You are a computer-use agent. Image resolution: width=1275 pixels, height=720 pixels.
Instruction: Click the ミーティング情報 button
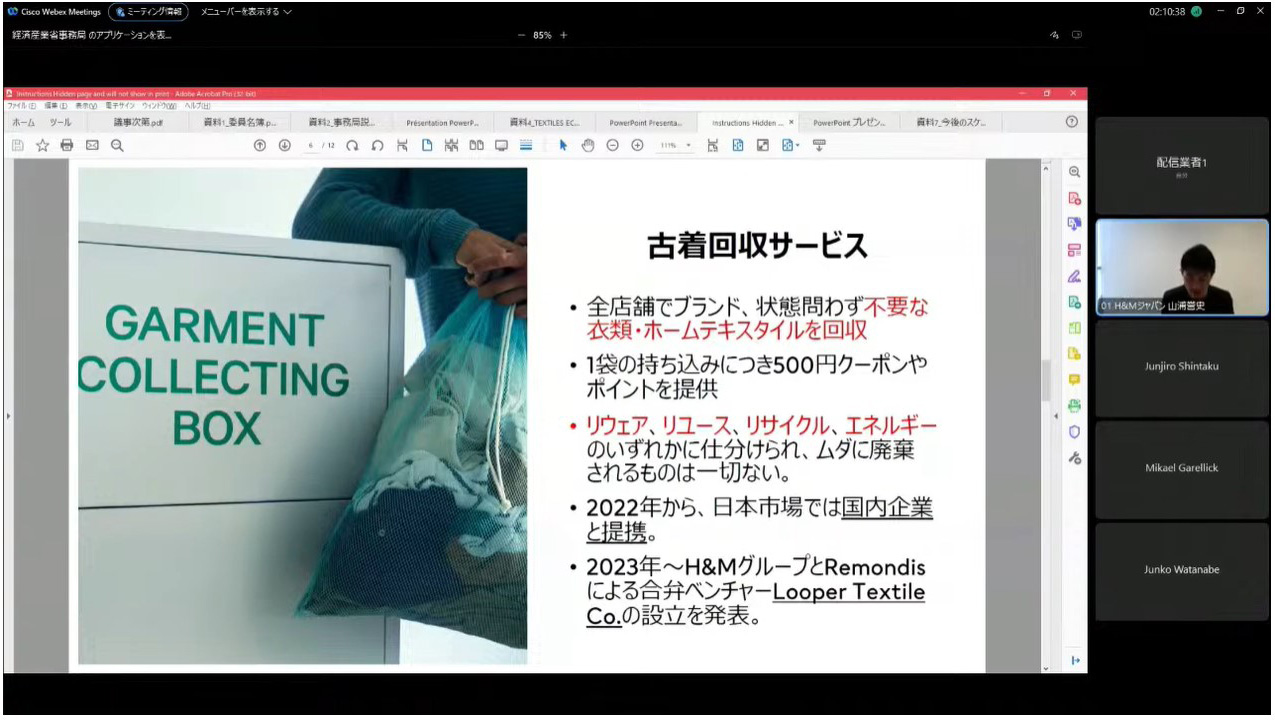[148, 12]
